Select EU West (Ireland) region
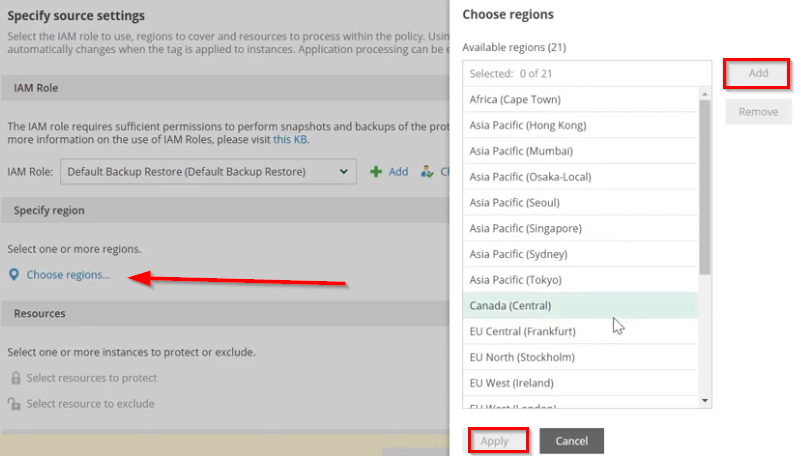The image size is (795, 456). point(580,383)
